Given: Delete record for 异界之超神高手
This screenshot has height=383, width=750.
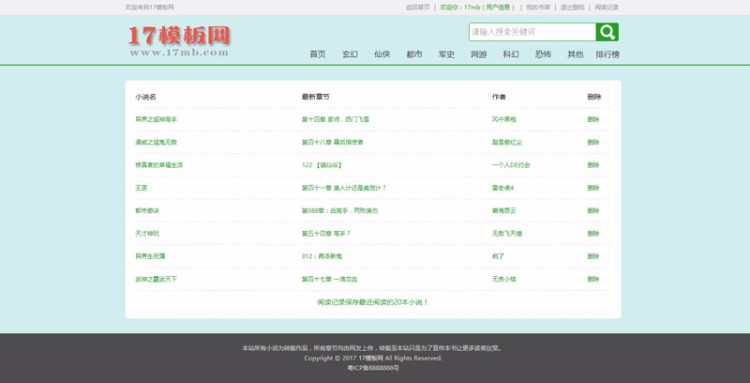Looking at the screenshot, I should [x=593, y=119].
